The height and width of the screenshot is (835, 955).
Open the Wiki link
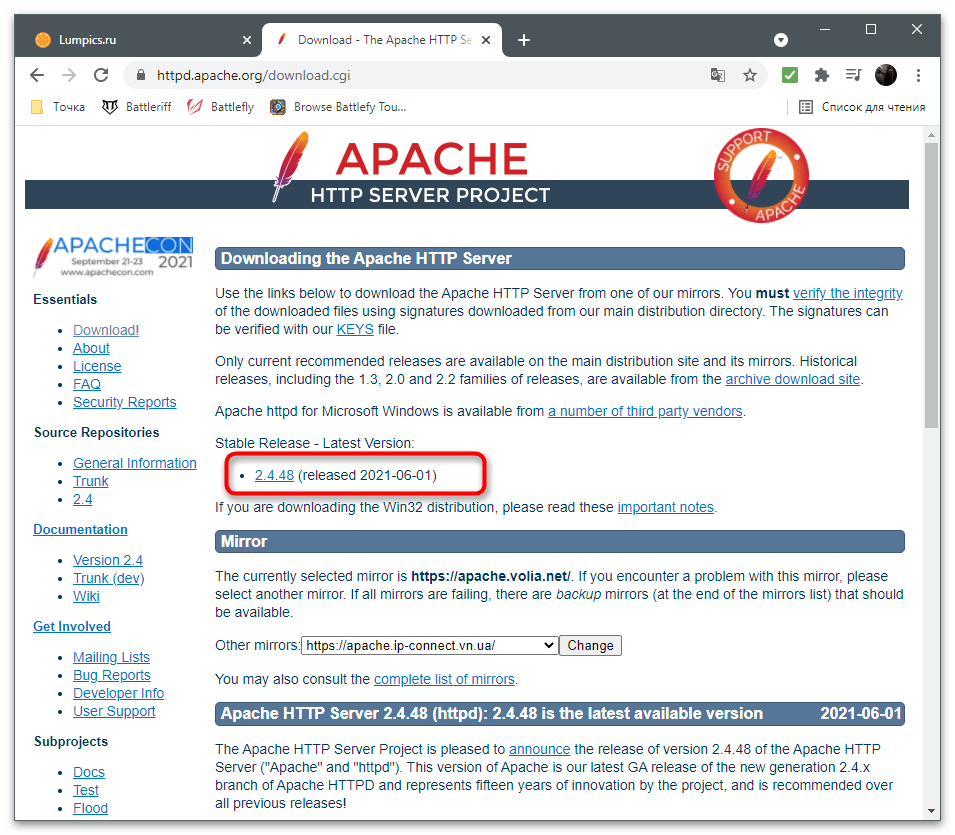click(x=86, y=596)
